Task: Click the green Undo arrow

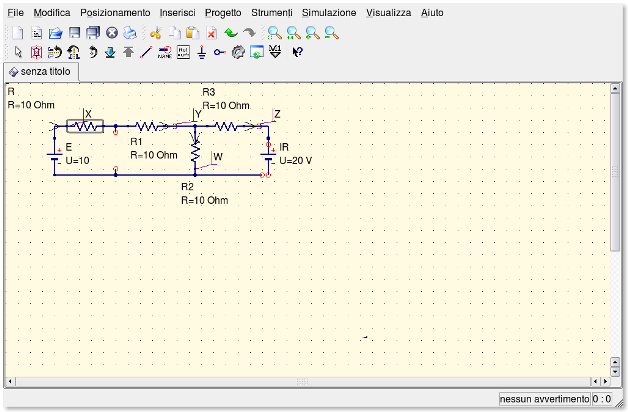Action: pyautogui.click(x=231, y=33)
